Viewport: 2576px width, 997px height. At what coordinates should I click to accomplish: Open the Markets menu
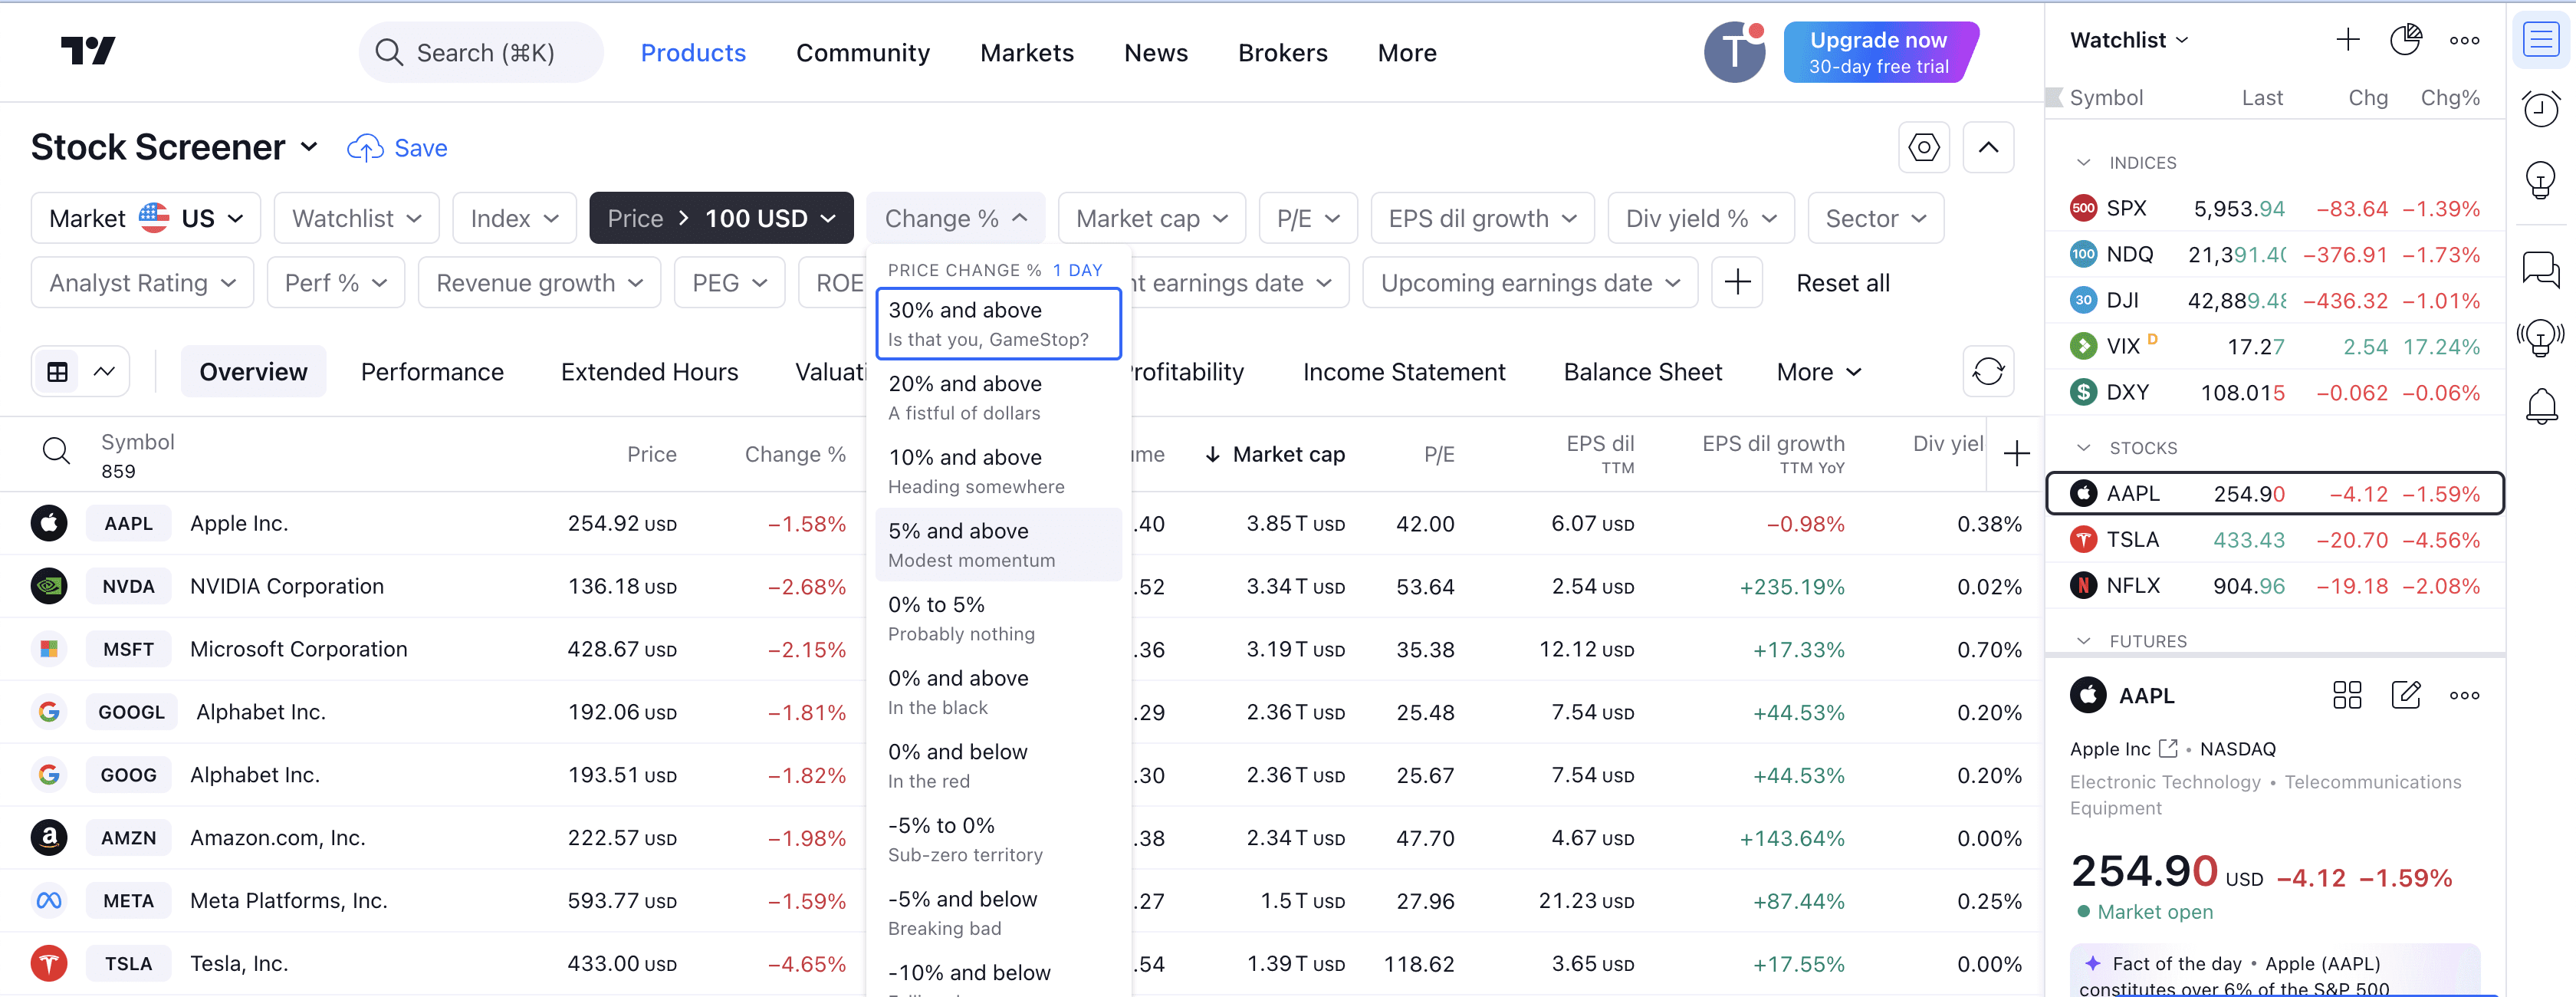pos(1026,53)
